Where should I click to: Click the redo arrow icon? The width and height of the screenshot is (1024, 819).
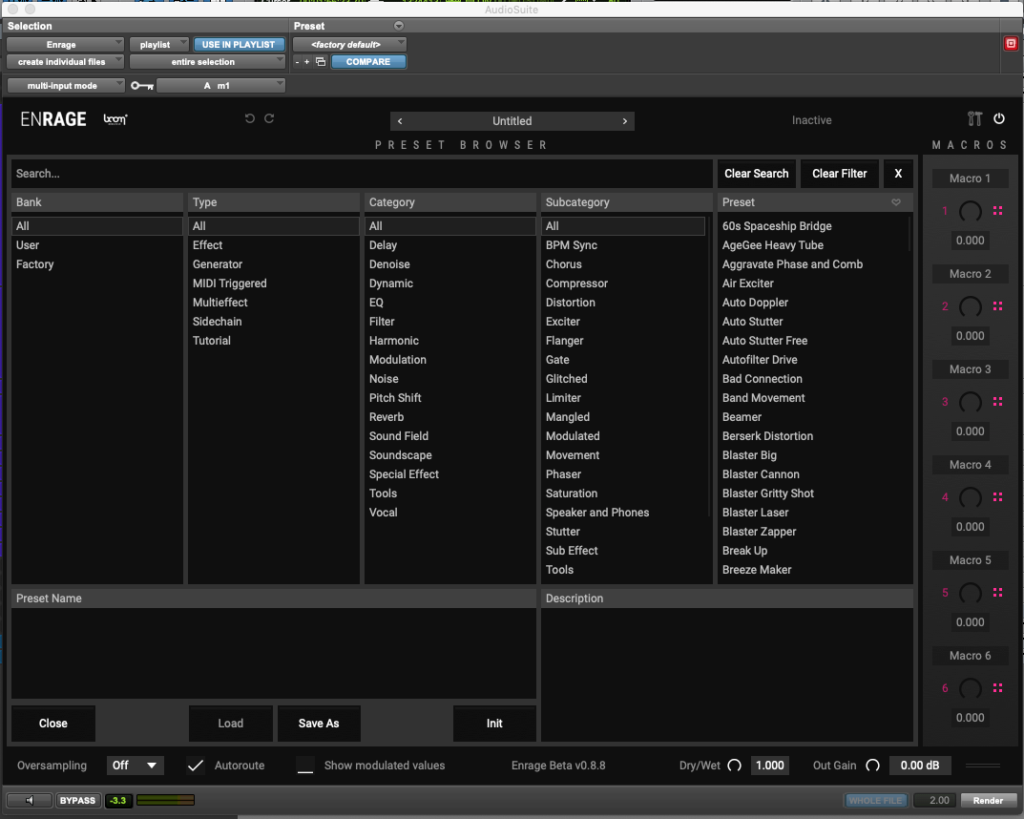(x=269, y=118)
